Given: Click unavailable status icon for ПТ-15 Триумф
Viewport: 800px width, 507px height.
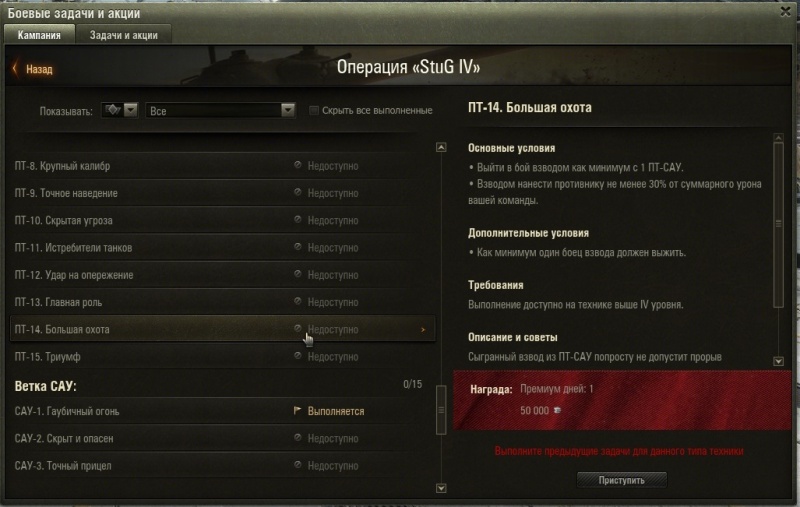Looking at the screenshot, I should [297, 356].
